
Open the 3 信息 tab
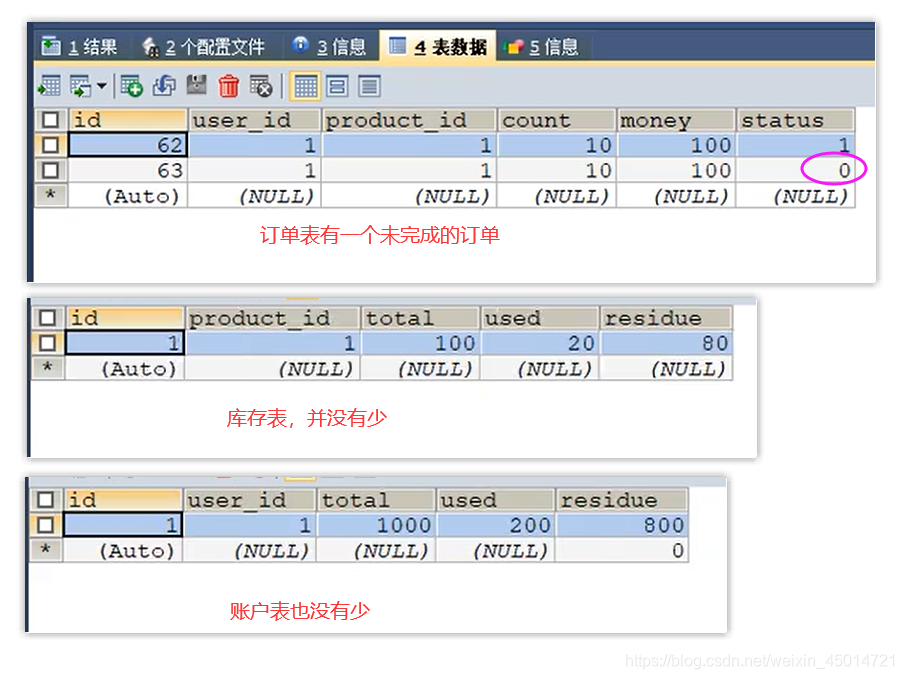click(329, 47)
